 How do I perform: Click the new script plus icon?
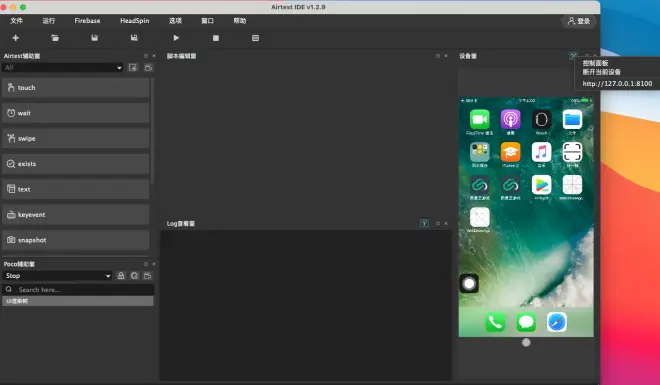(16, 38)
